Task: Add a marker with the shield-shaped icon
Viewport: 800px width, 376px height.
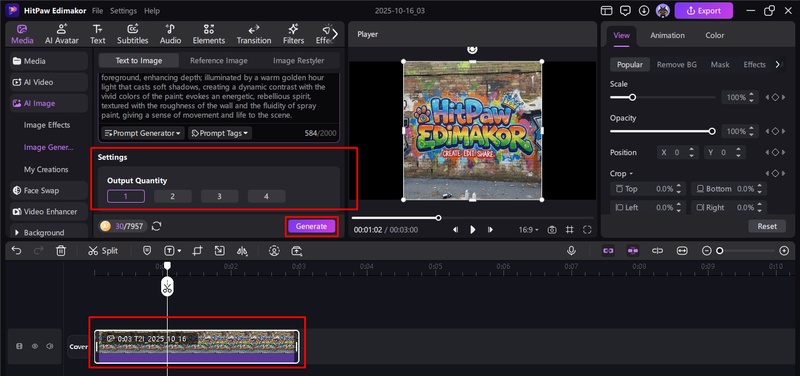Action: (x=147, y=250)
